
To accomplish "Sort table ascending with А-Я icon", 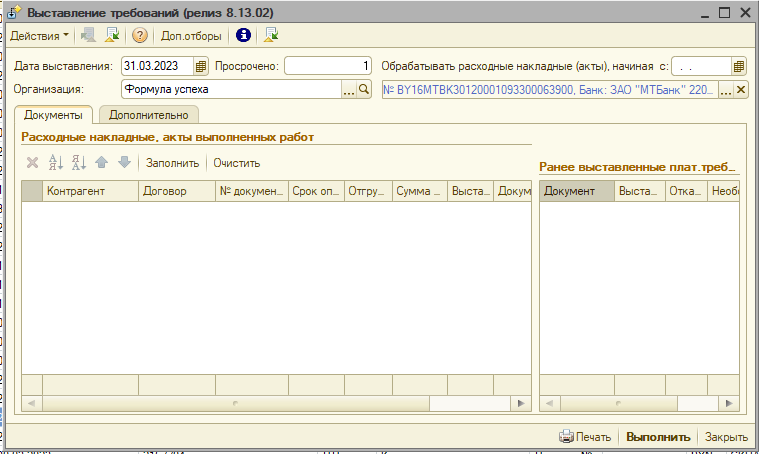I will coord(56,163).
